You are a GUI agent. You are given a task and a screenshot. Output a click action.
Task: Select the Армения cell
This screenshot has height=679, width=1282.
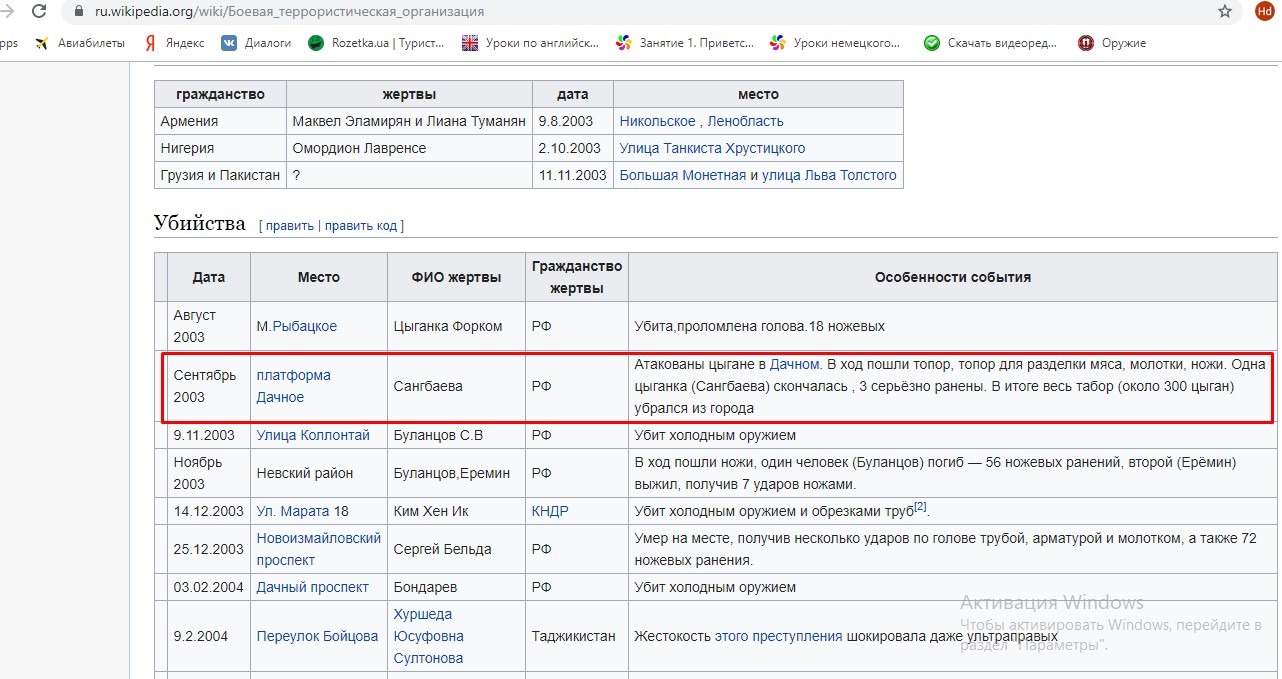[220, 121]
